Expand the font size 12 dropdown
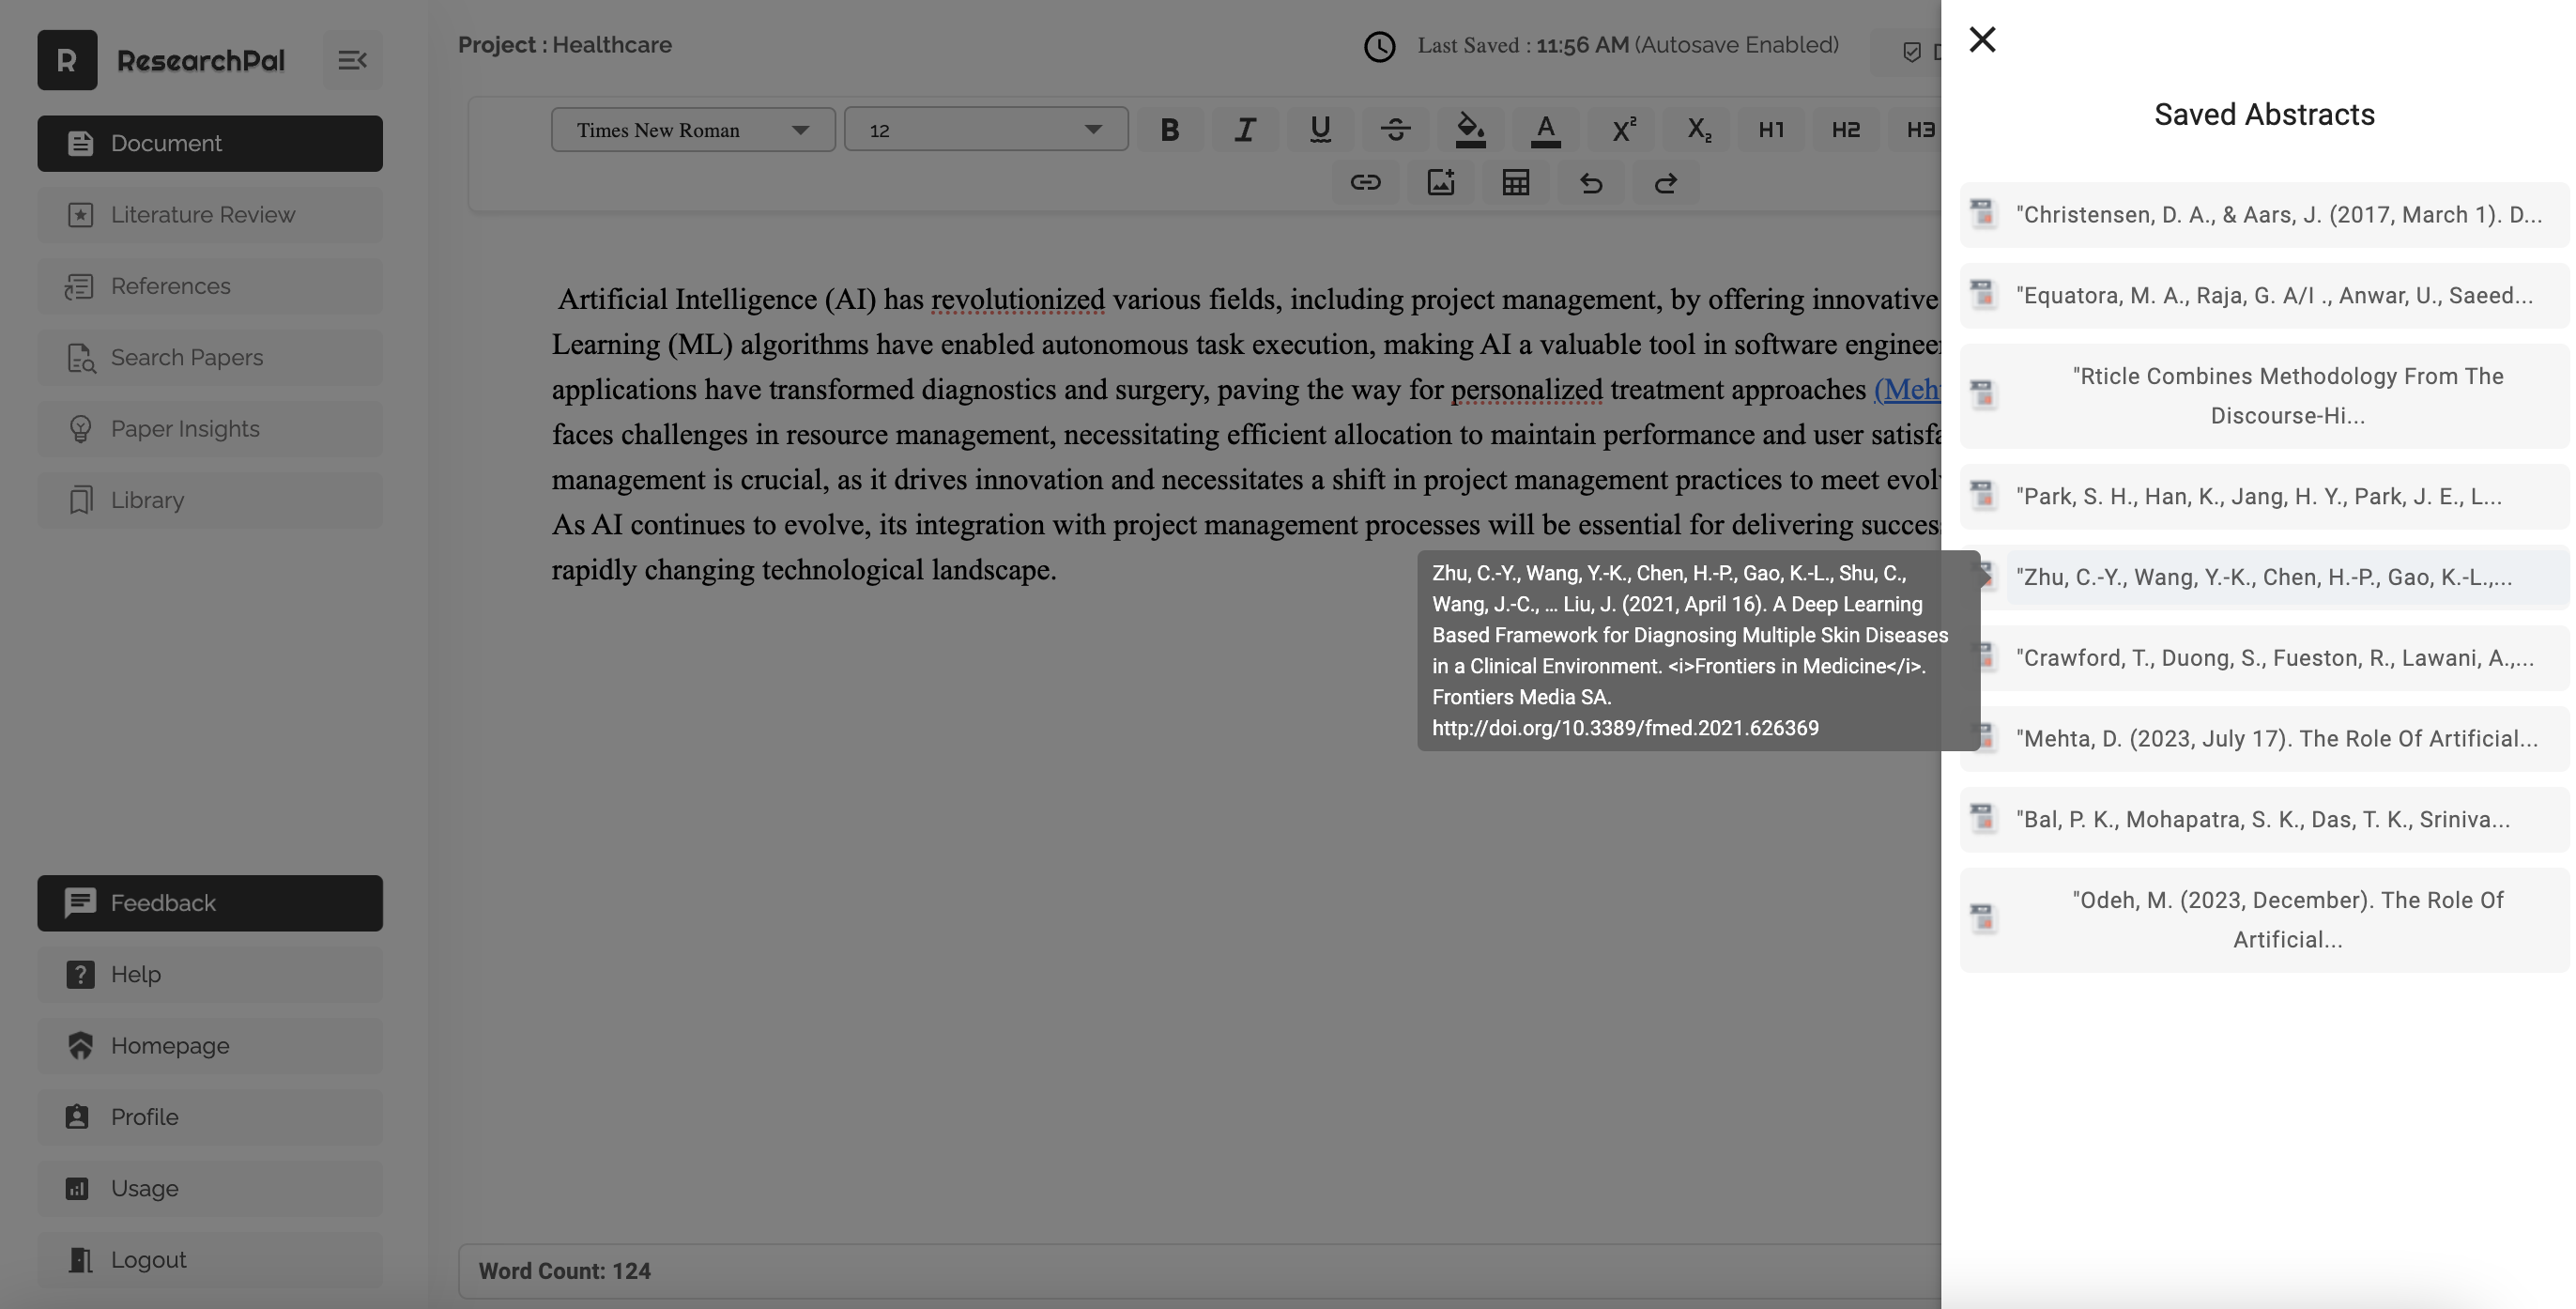Screen dimensions: 2576x1309 (985, 130)
